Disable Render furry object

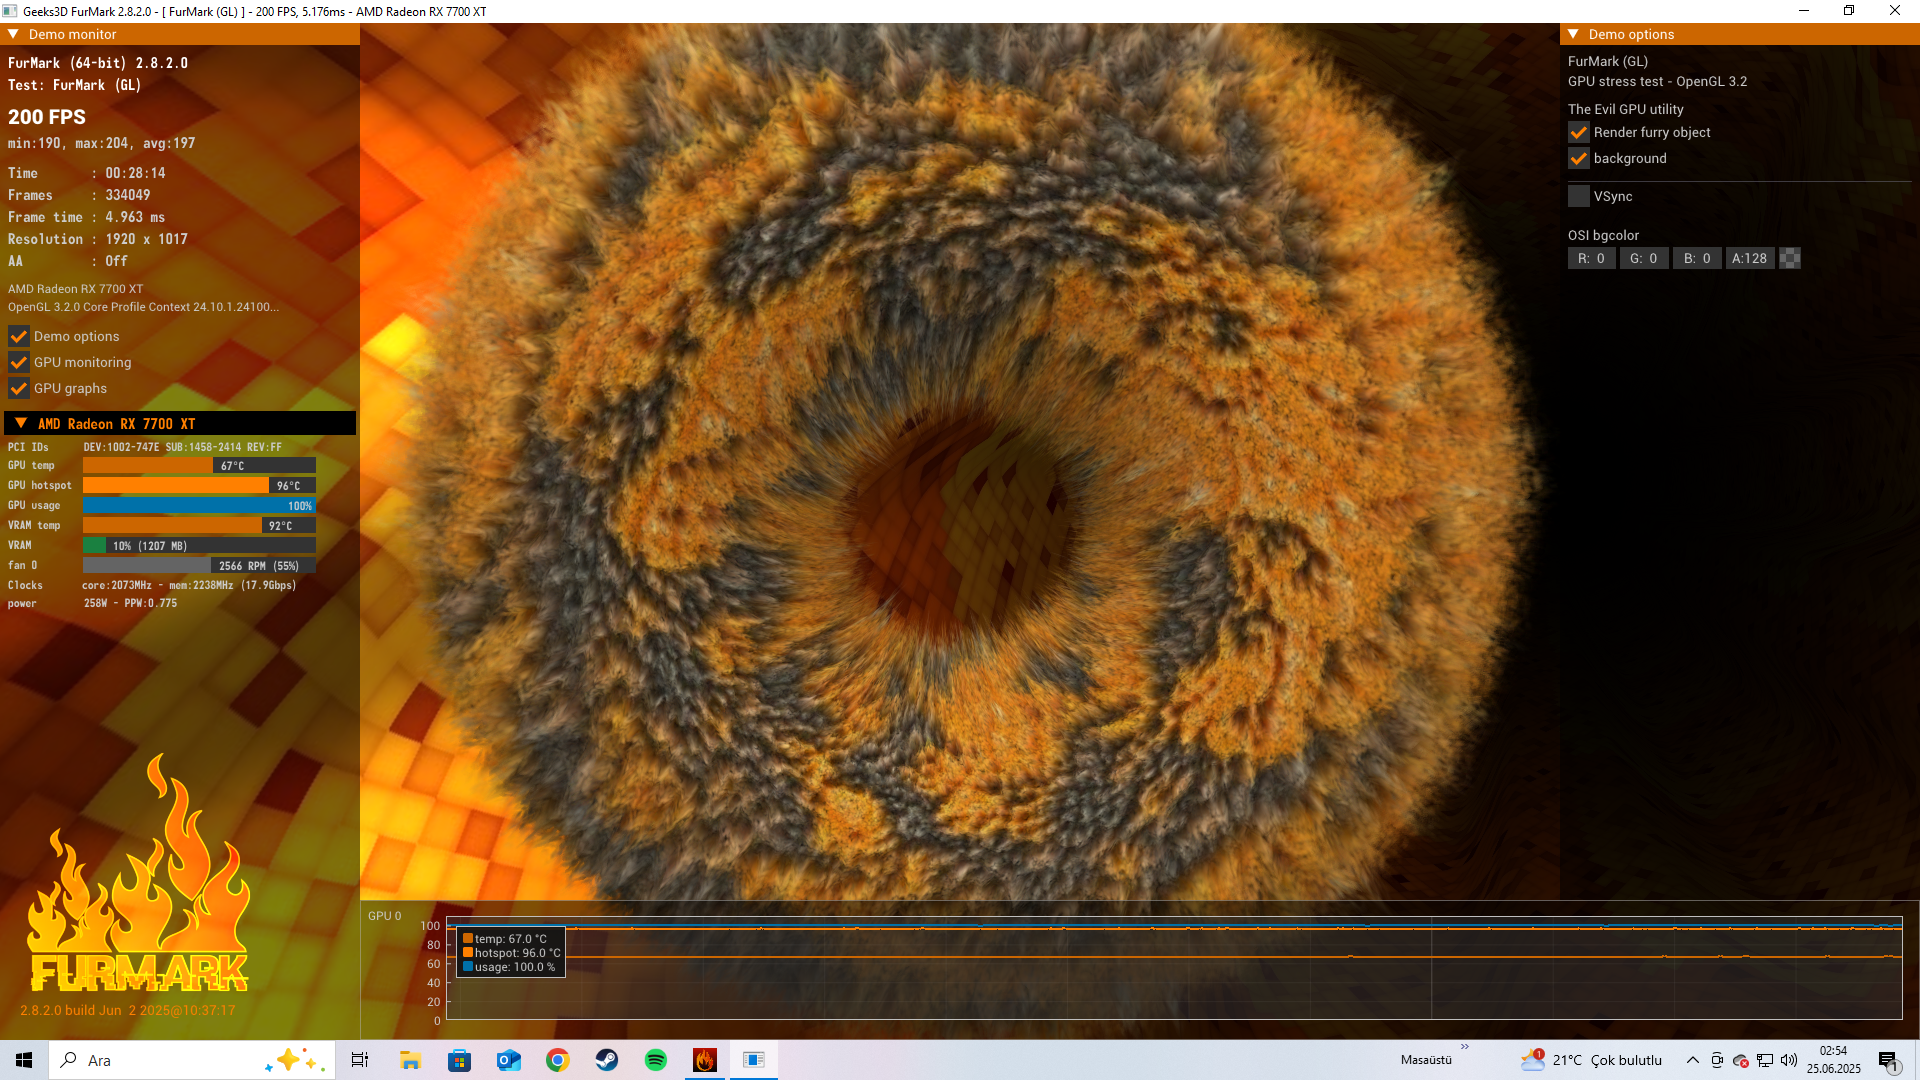click(x=1579, y=132)
